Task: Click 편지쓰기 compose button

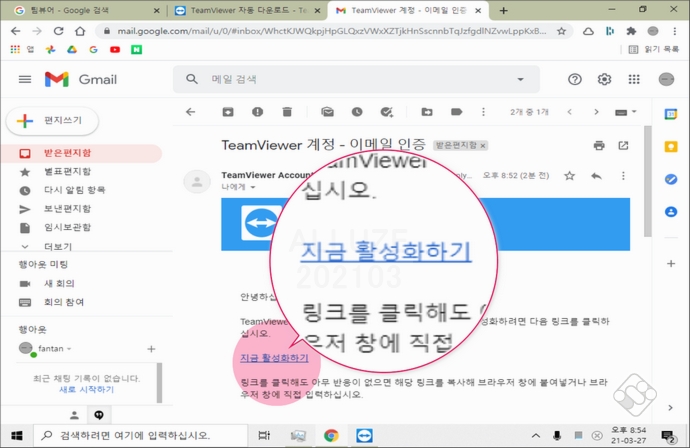Action: tap(52, 121)
